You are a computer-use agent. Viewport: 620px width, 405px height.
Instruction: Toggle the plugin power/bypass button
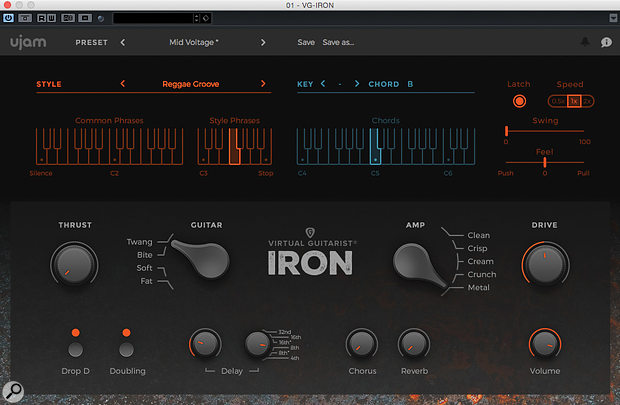coord(8,18)
